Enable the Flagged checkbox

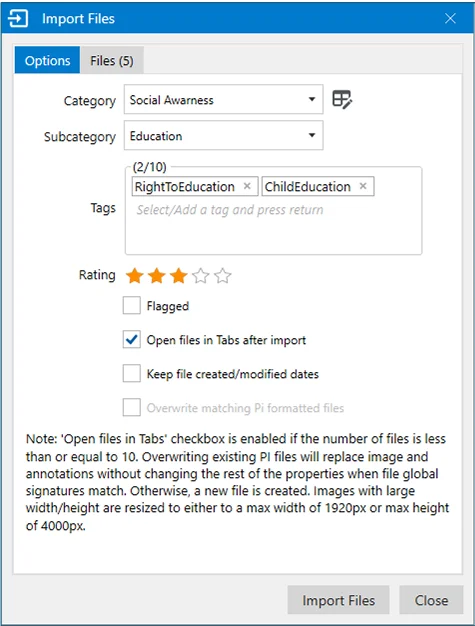point(132,305)
